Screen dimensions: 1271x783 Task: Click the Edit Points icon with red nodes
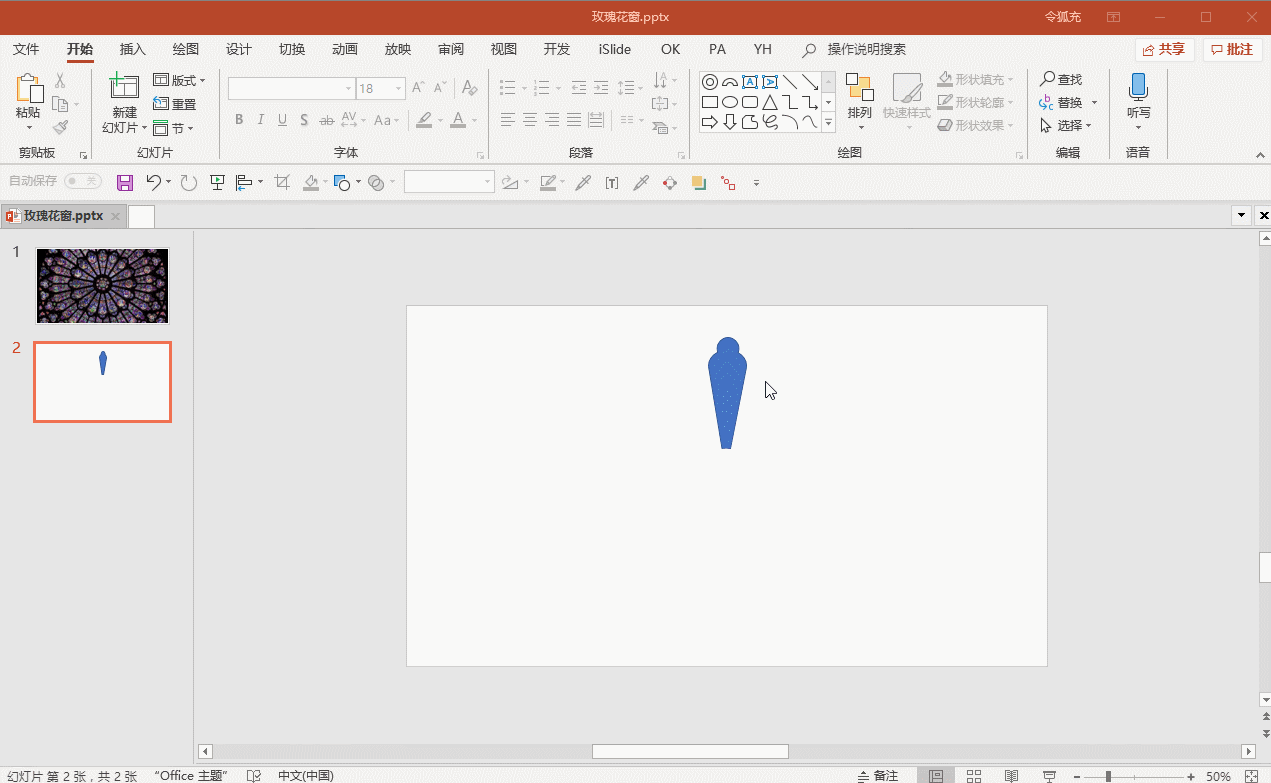tap(728, 183)
